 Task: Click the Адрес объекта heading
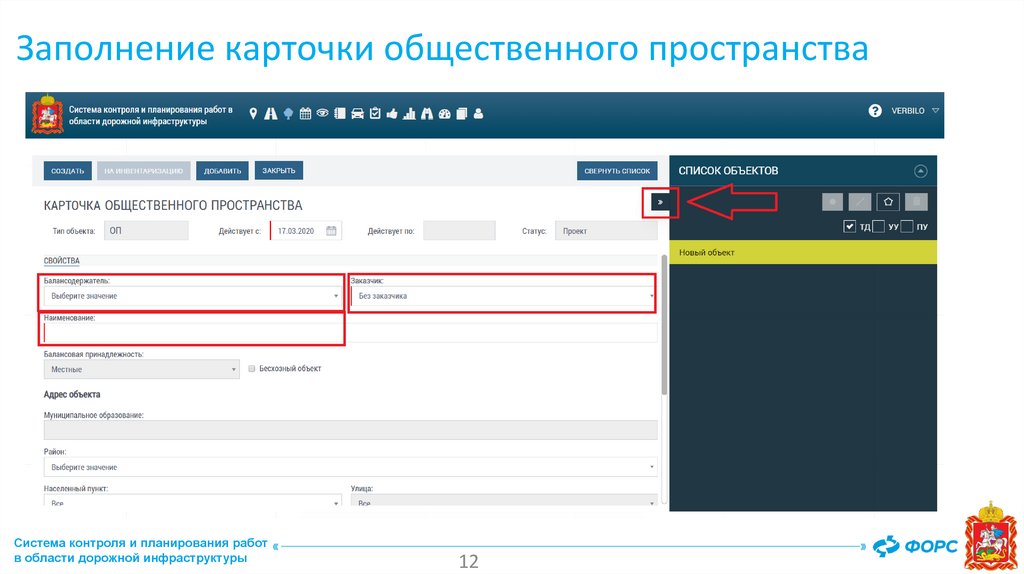tap(72, 394)
